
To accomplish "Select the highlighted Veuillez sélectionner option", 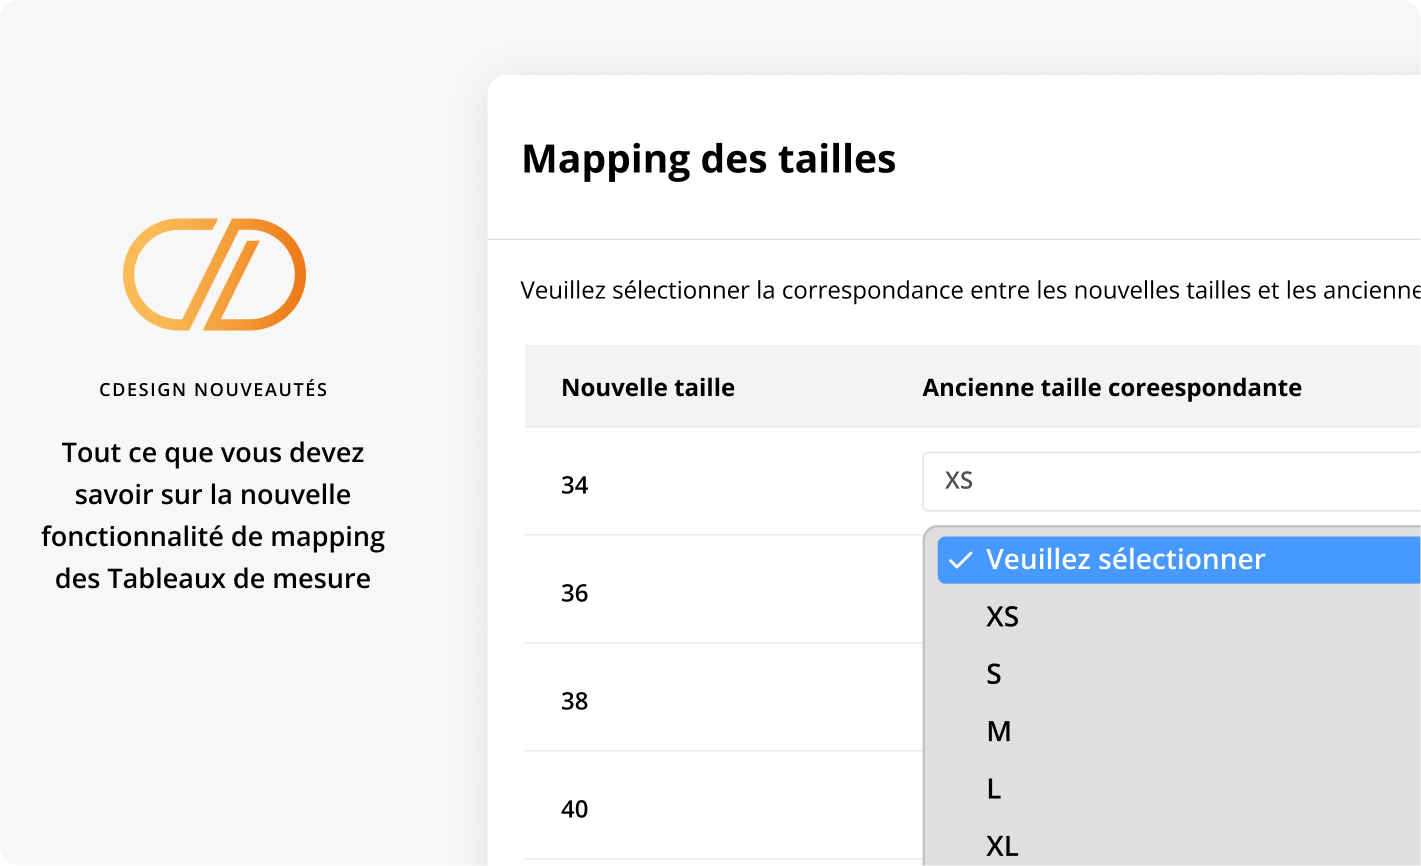I will (x=1125, y=560).
